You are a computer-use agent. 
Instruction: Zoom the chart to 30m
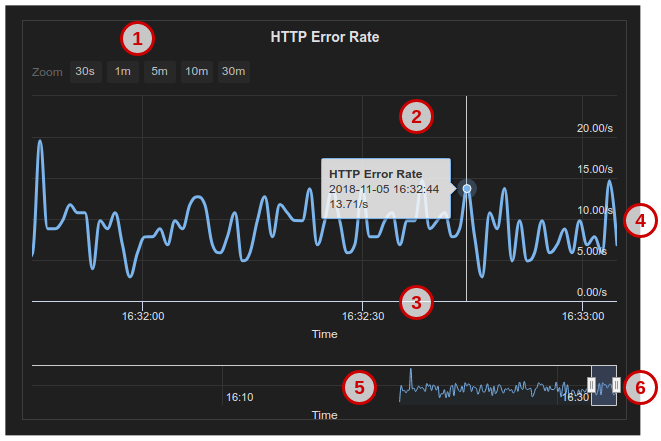coord(233,71)
